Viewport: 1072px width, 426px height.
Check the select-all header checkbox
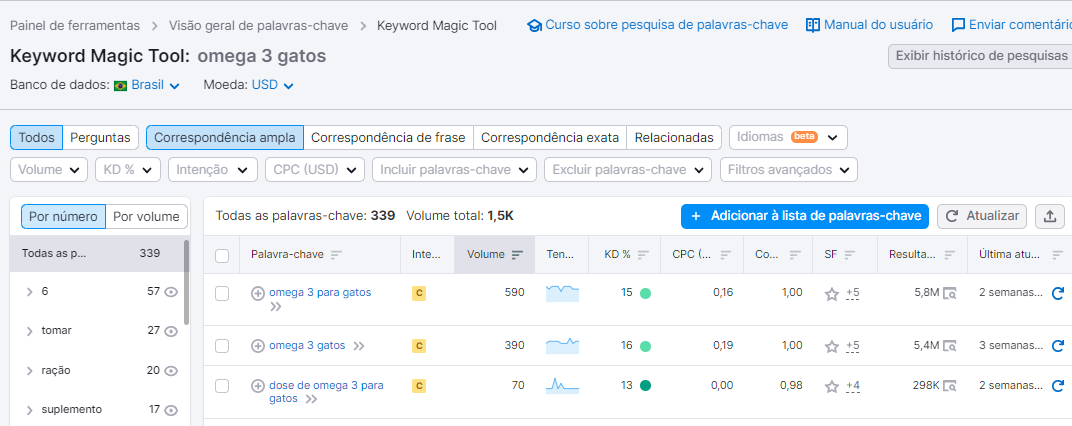coord(222,256)
